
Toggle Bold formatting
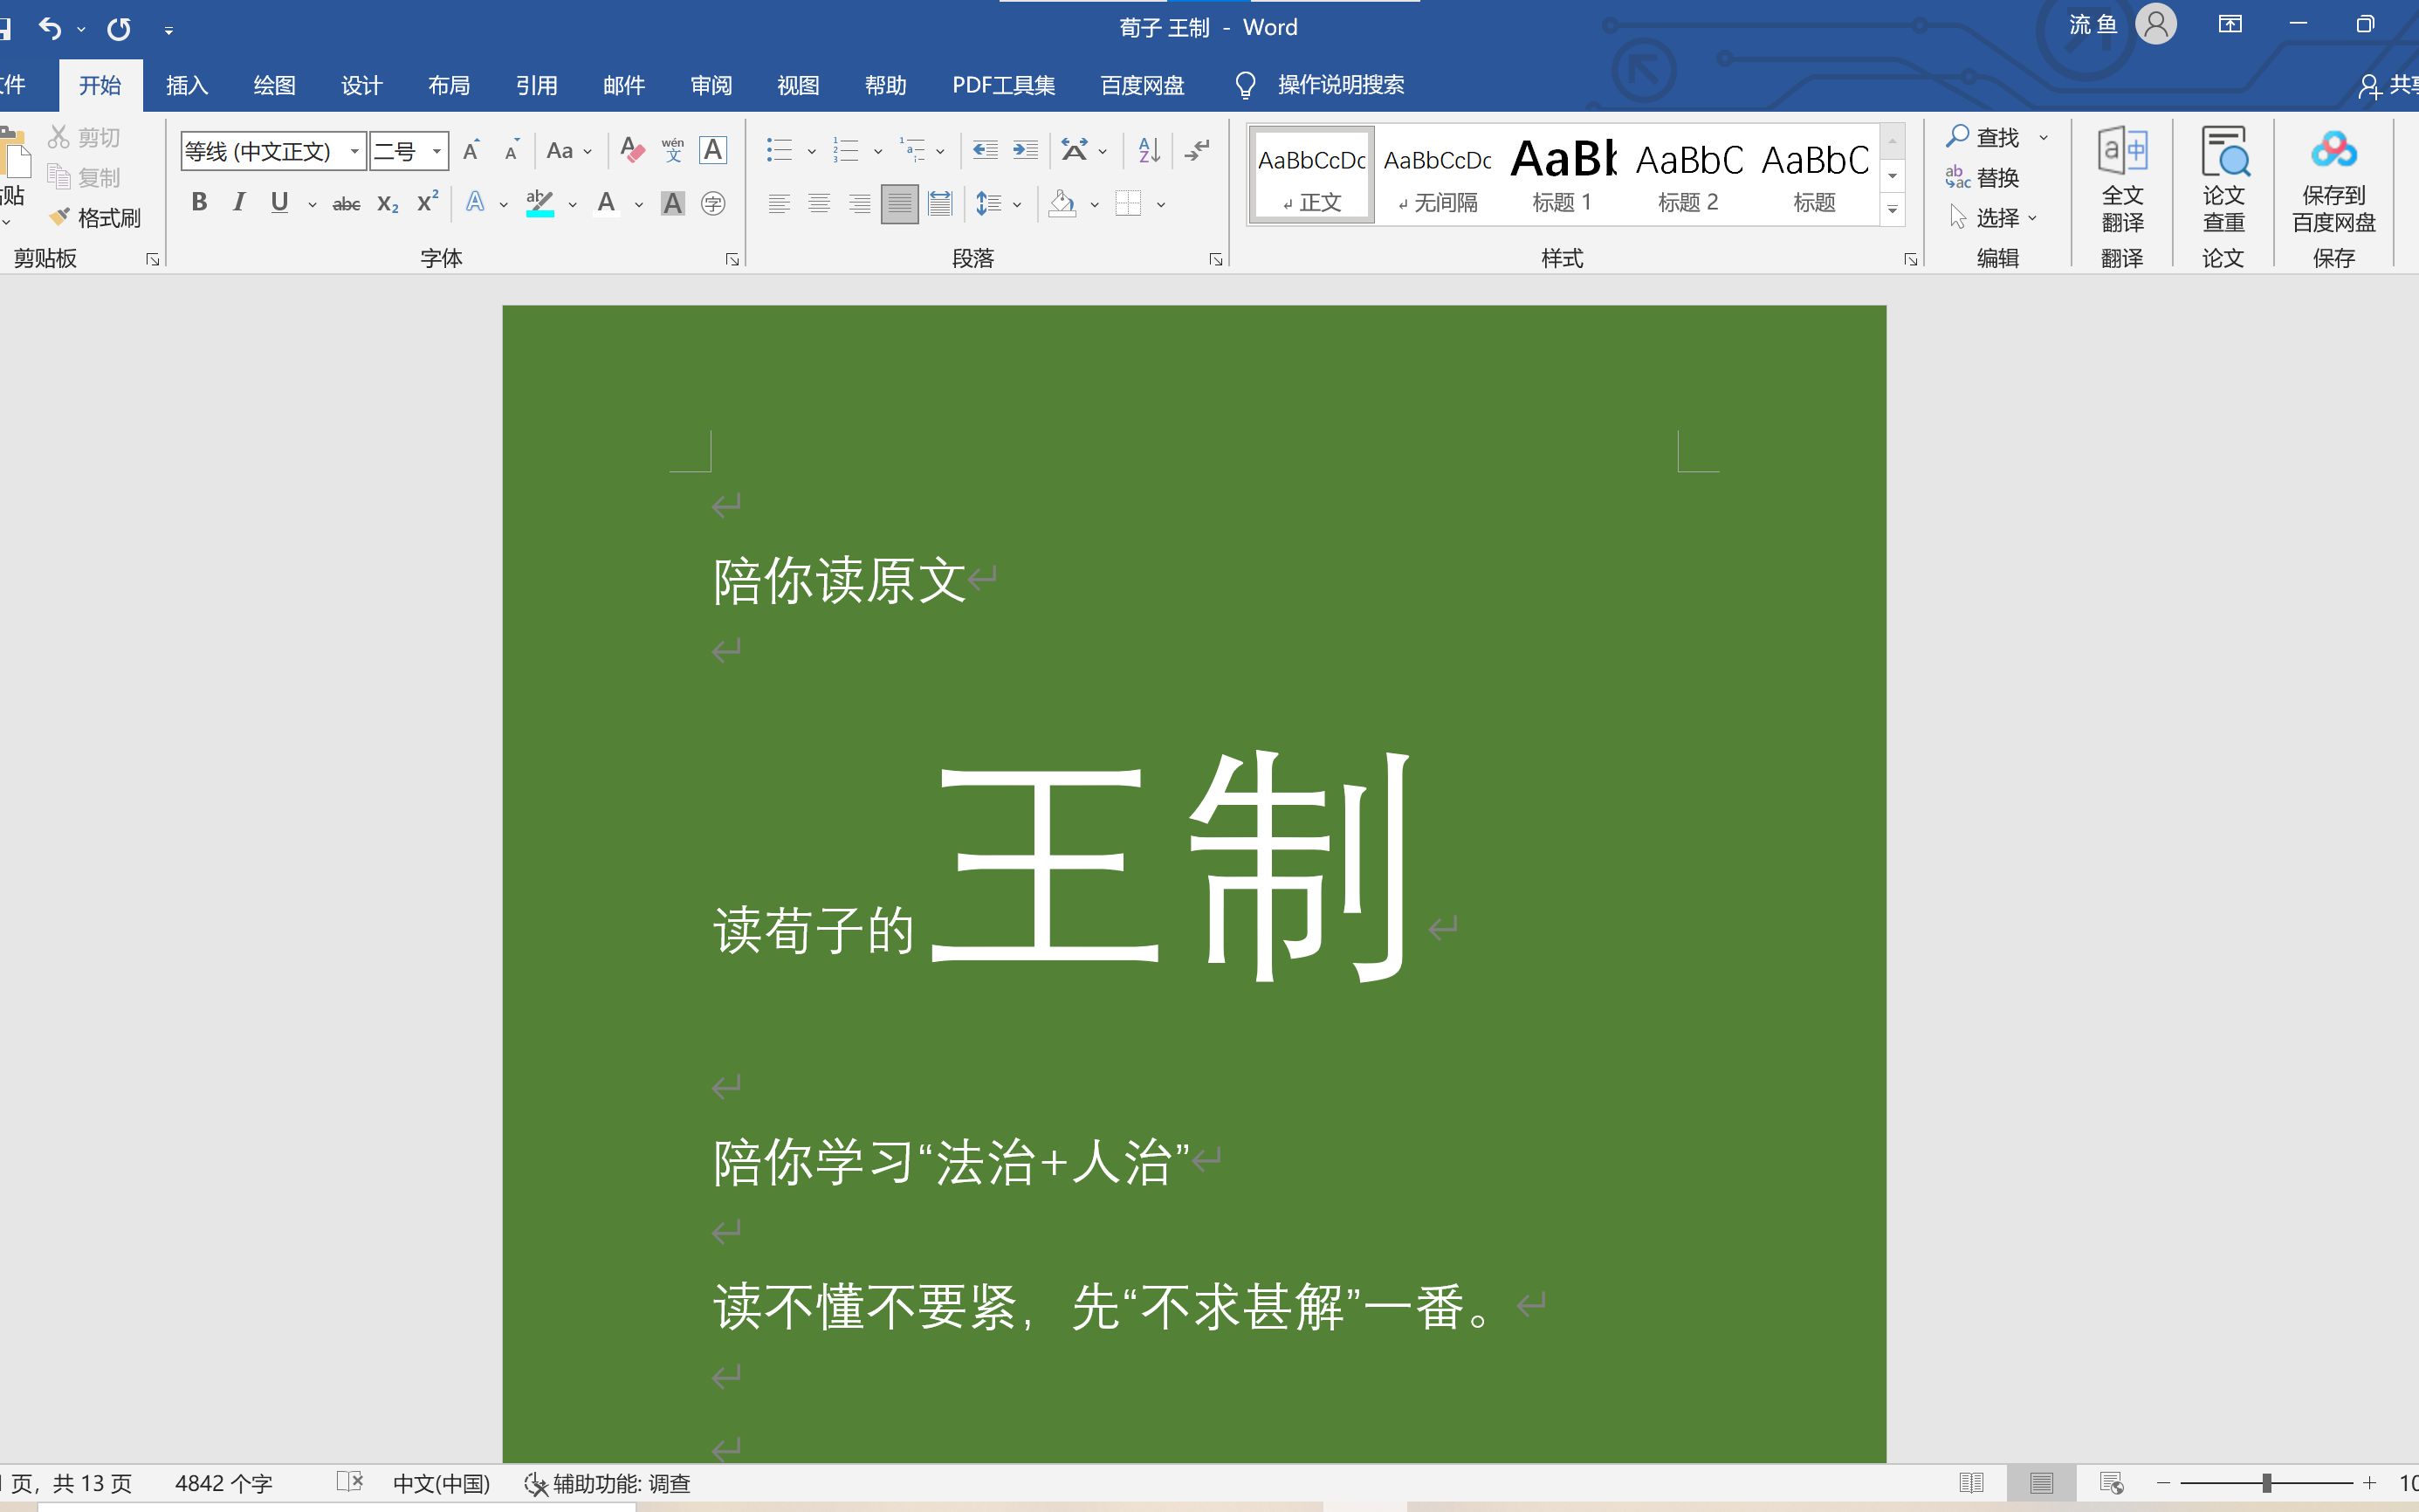click(x=199, y=203)
